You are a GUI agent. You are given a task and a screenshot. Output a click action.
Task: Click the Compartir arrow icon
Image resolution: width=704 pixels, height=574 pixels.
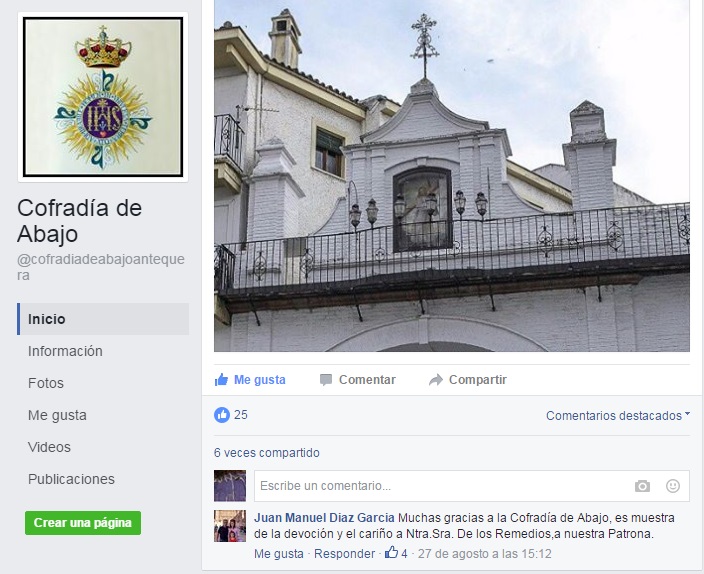coord(436,380)
